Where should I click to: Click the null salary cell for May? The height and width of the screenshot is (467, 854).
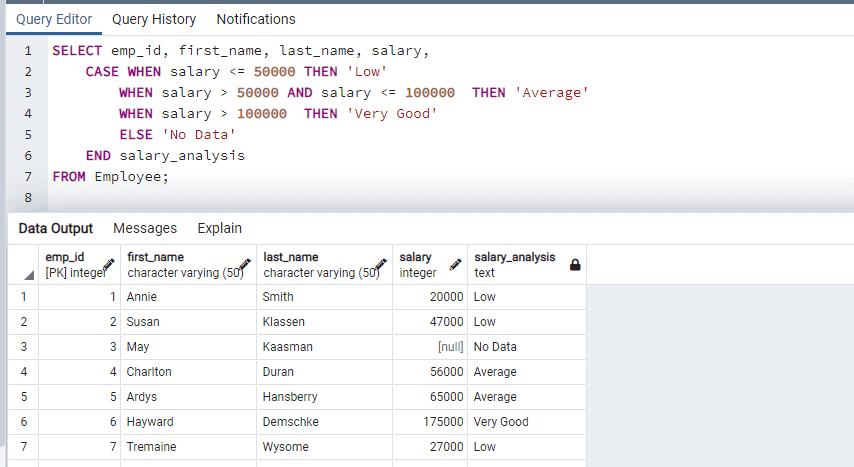point(430,347)
